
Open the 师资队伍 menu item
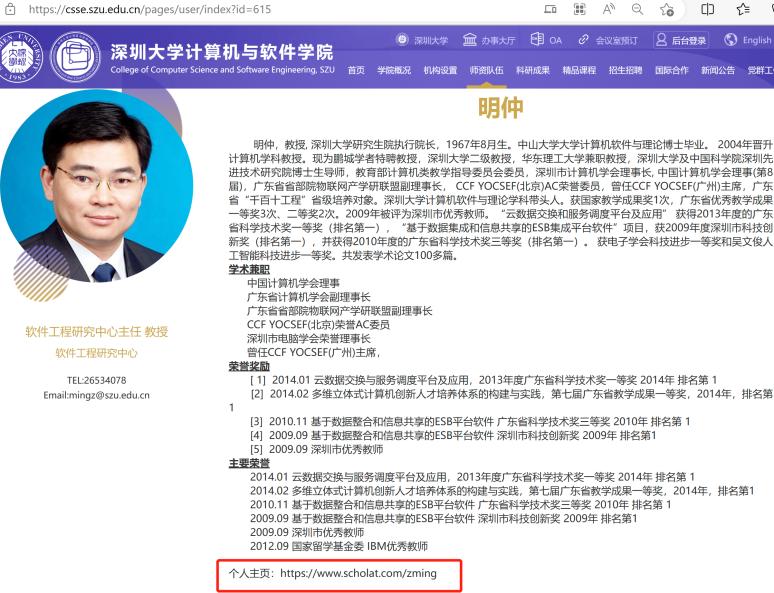click(486, 70)
